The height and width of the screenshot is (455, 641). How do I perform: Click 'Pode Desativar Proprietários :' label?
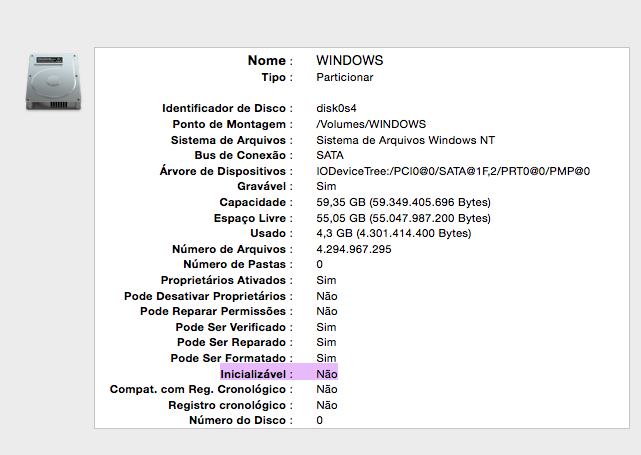click(208, 296)
